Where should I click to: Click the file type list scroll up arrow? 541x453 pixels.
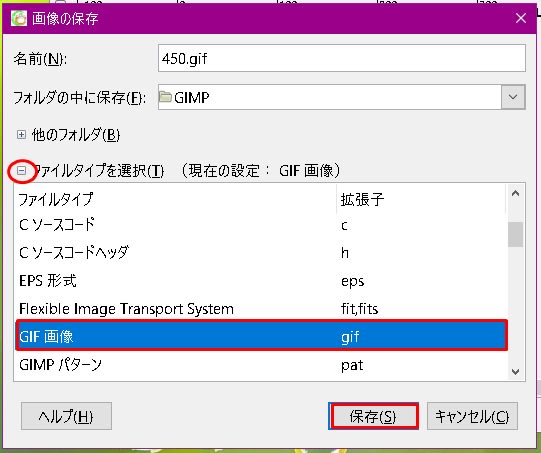click(515, 193)
